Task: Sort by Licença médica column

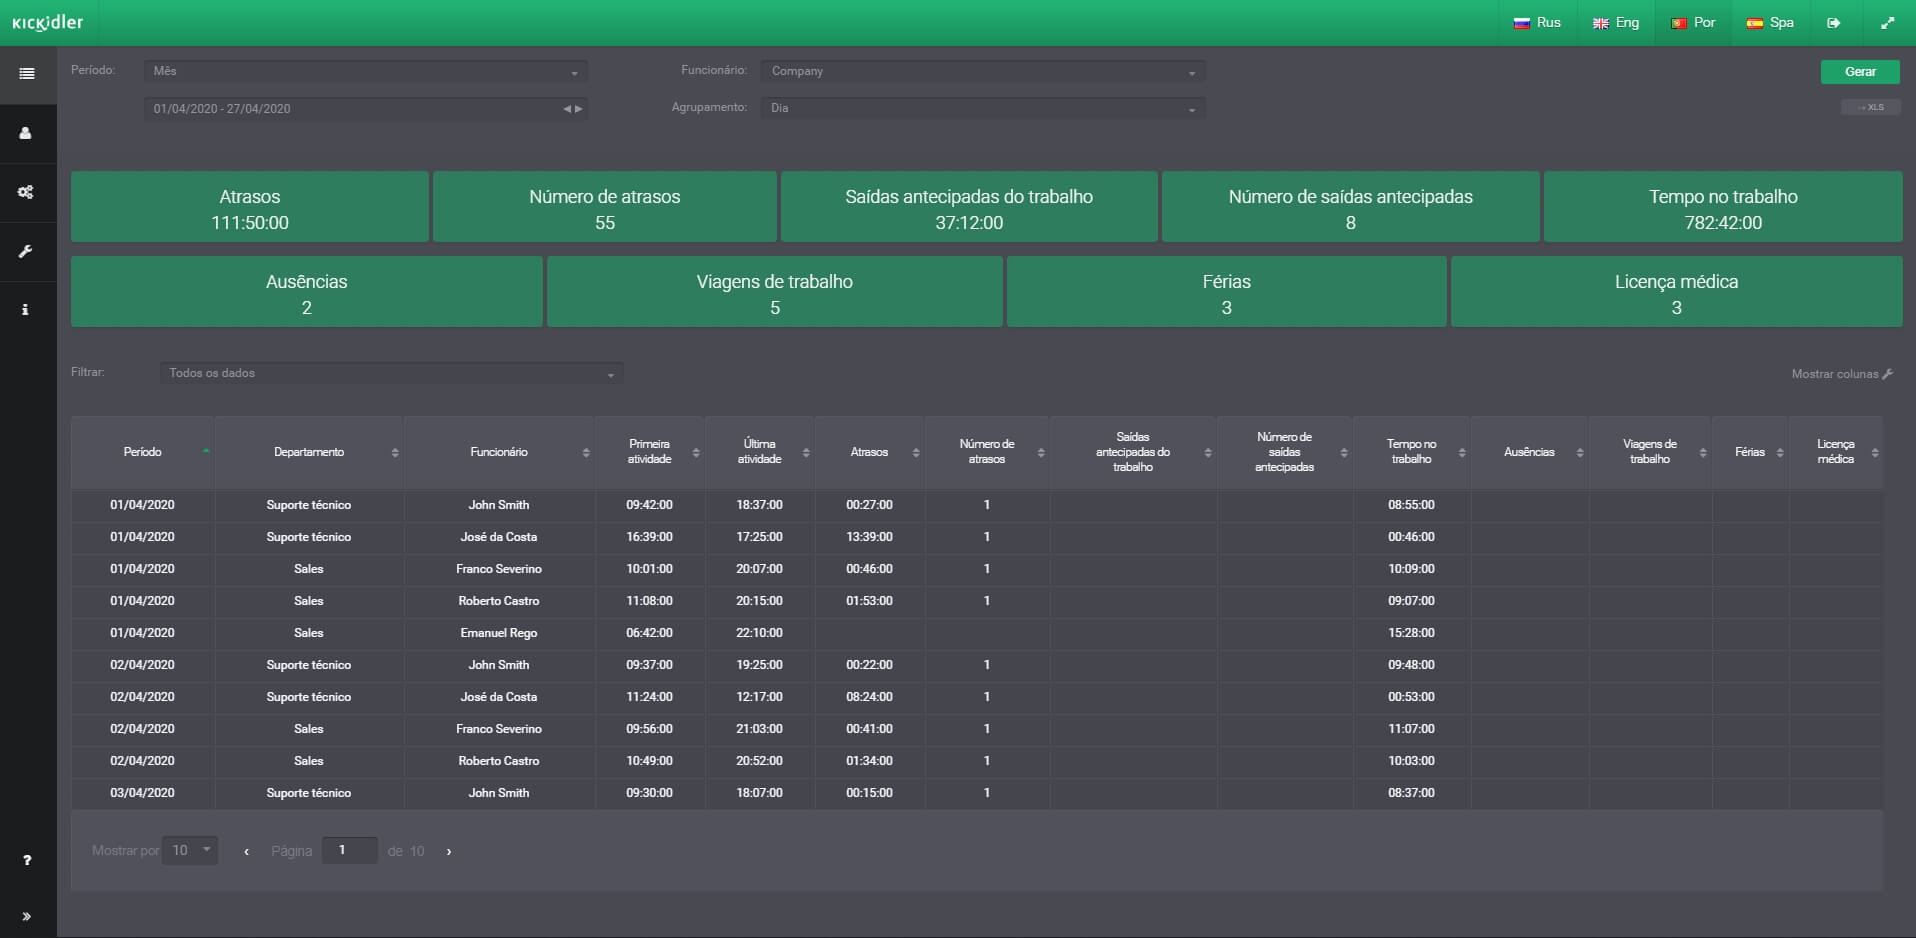Action: (x=1836, y=452)
